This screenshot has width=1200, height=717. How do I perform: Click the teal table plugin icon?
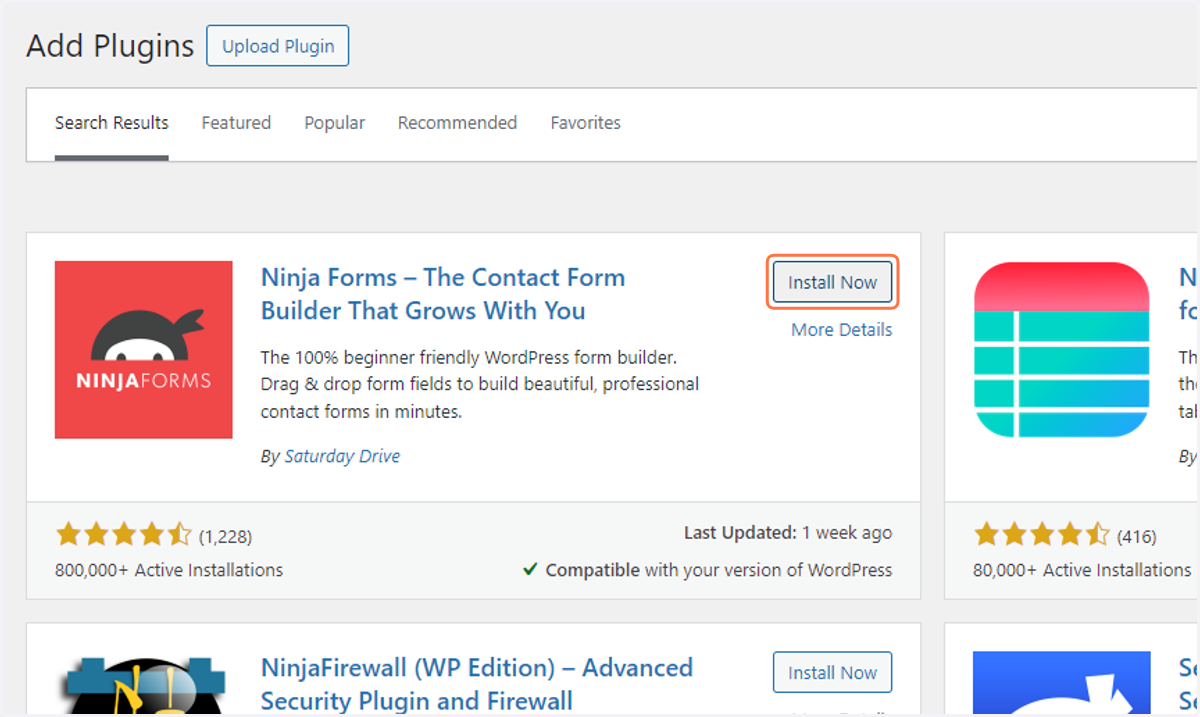click(1061, 350)
